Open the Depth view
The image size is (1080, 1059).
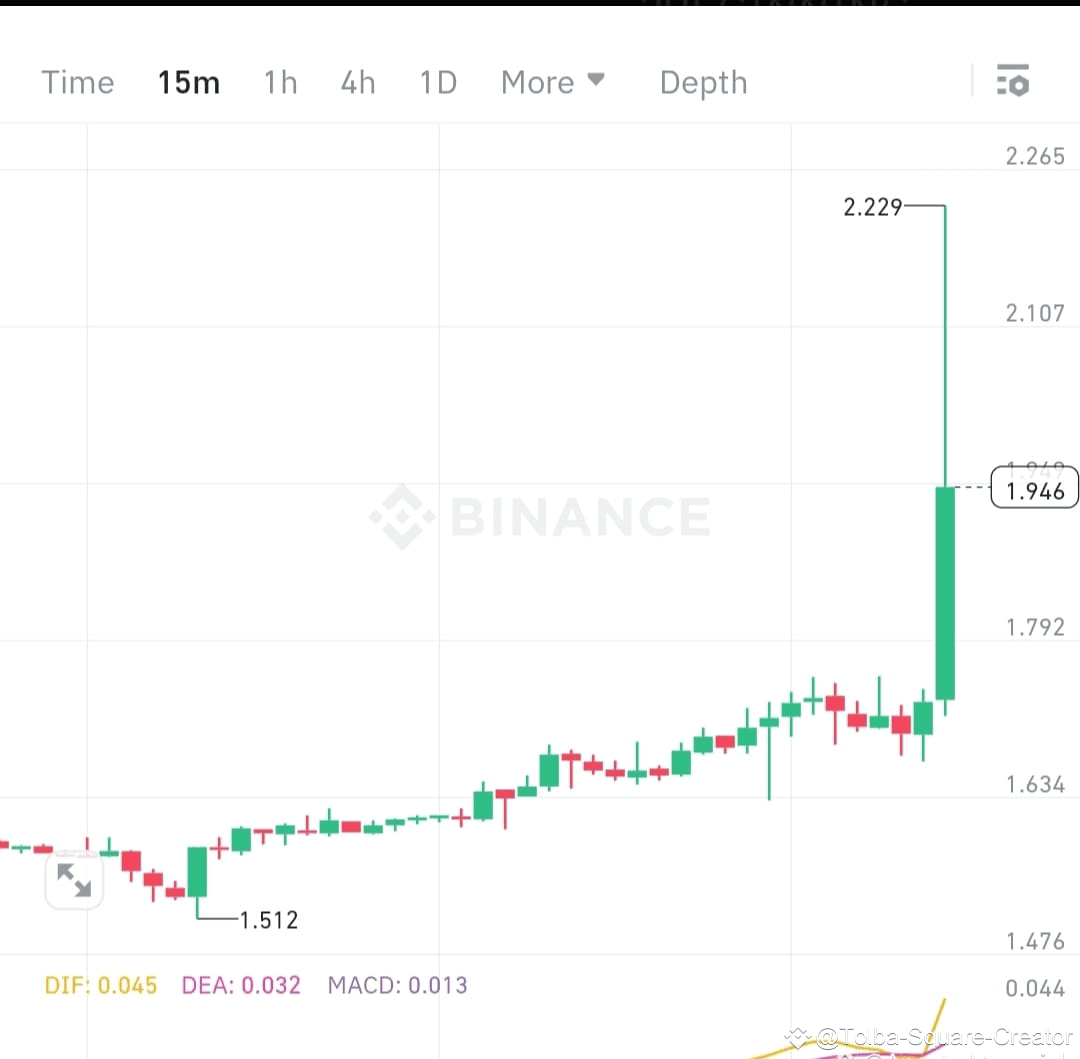pyautogui.click(x=703, y=82)
